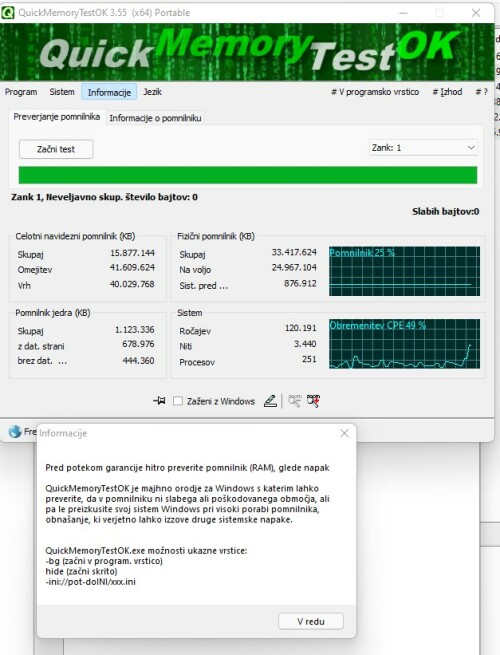Open the Program menu
Screen dimensions: 500x655
coord(21,92)
